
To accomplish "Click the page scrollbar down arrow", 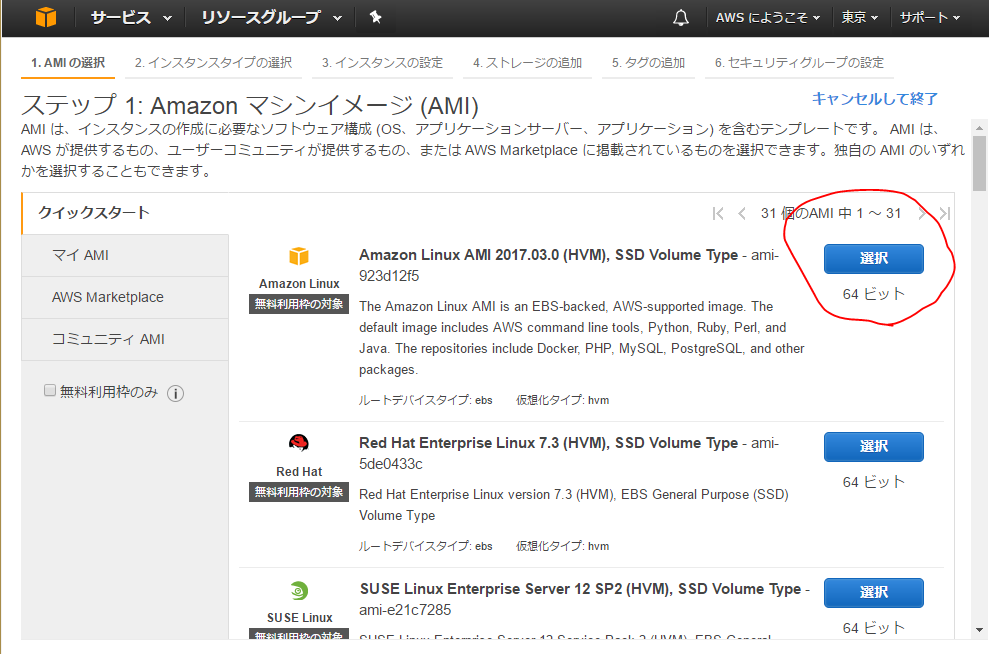I will (979, 629).
